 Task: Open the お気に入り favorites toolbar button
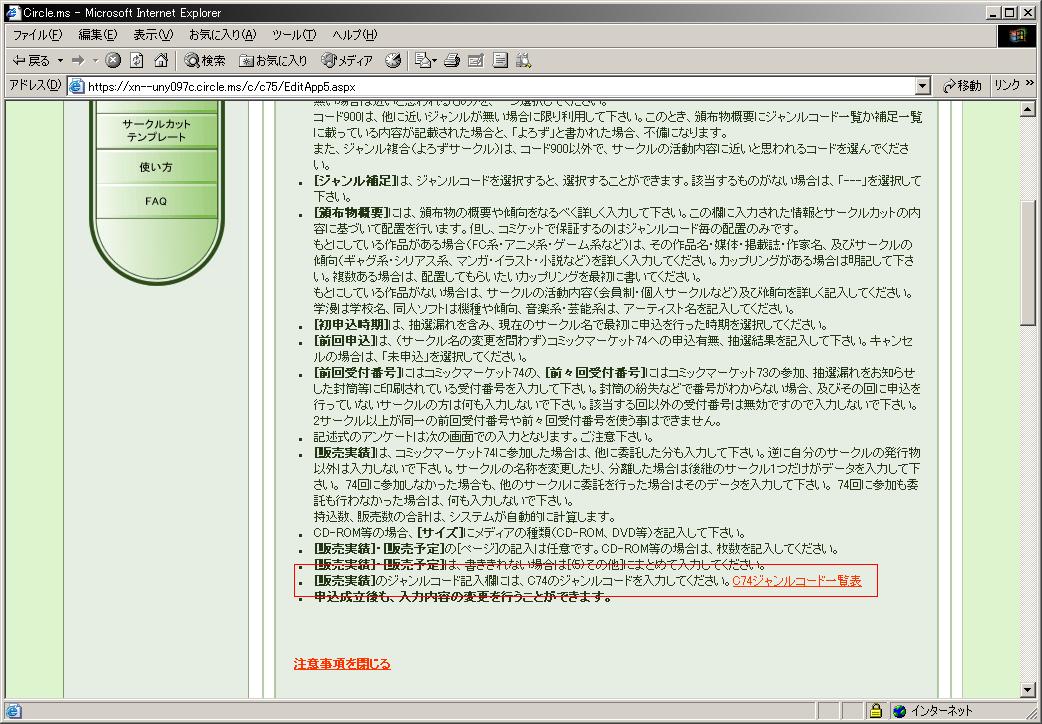pyautogui.click(x=273, y=60)
